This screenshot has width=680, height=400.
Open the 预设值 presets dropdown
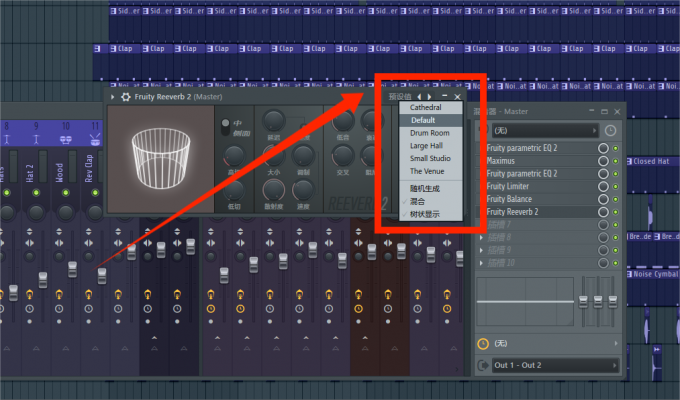399,97
